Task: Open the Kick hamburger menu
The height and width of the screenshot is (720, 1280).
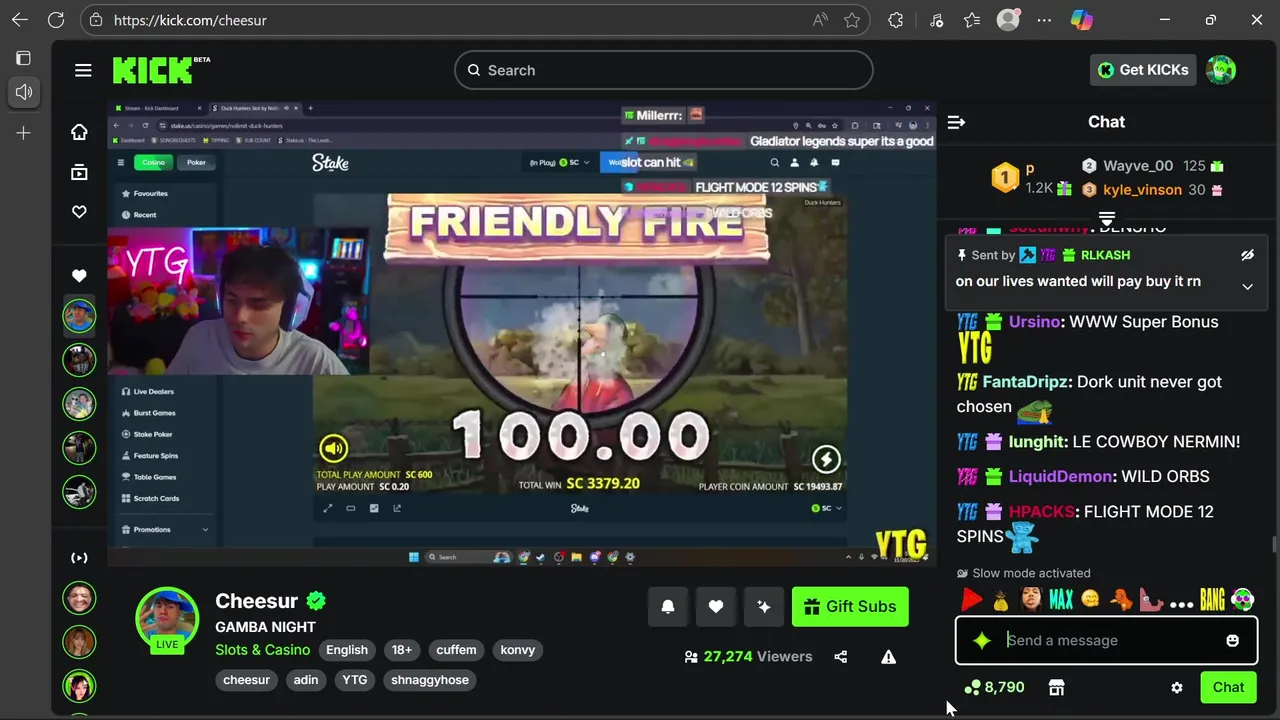Action: pyautogui.click(x=83, y=70)
